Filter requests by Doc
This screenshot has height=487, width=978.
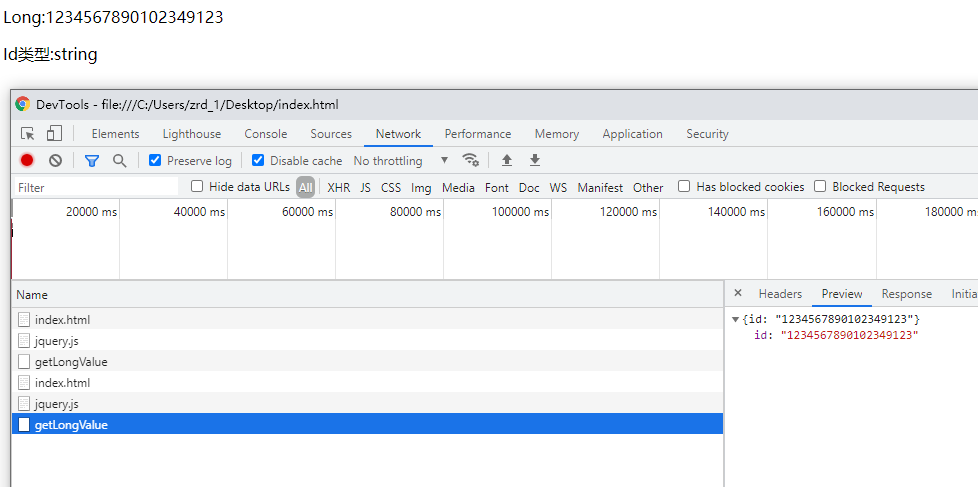tap(529, 187)
